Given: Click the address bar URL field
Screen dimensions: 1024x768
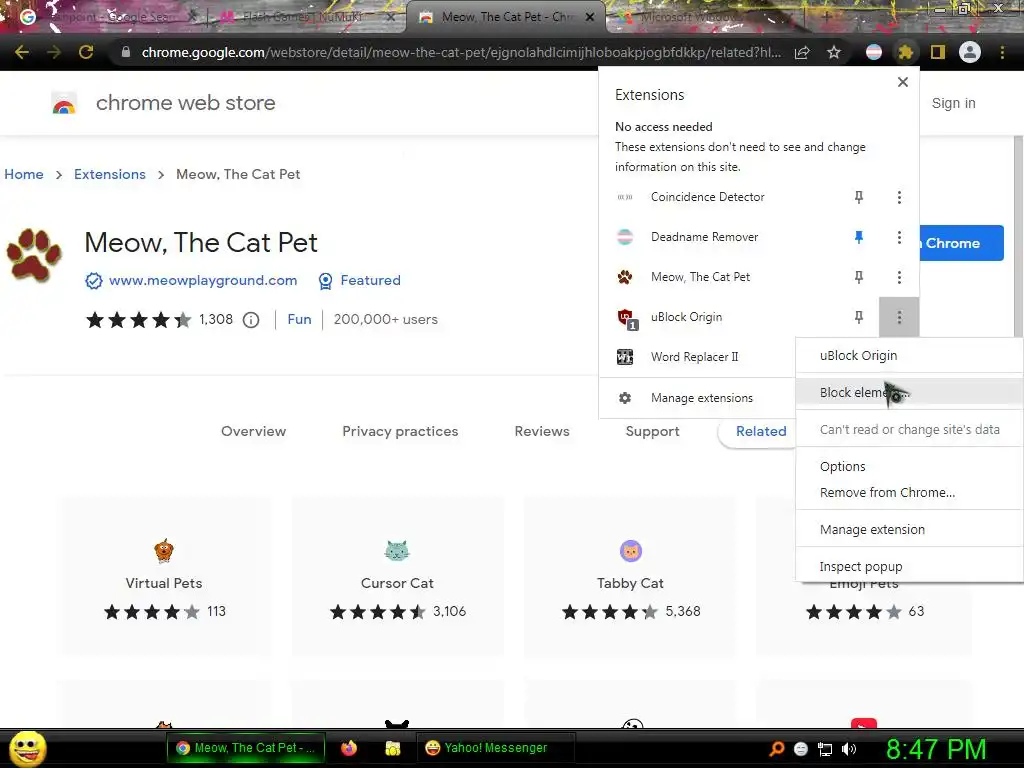Looking at the screenshot, I should coord(460,52).
